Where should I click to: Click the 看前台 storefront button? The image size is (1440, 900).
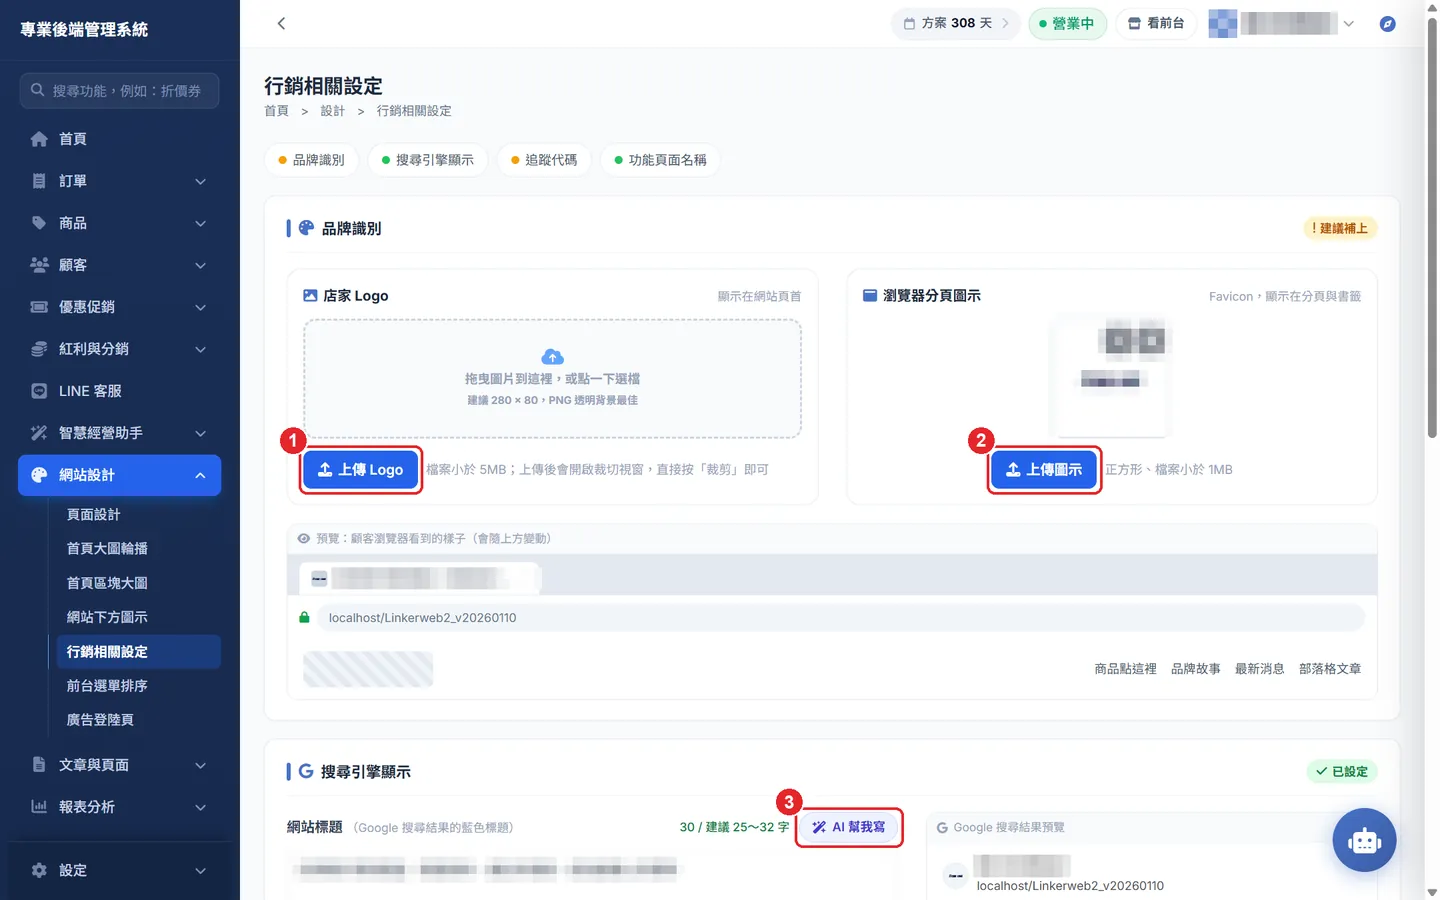(1156, 23)
